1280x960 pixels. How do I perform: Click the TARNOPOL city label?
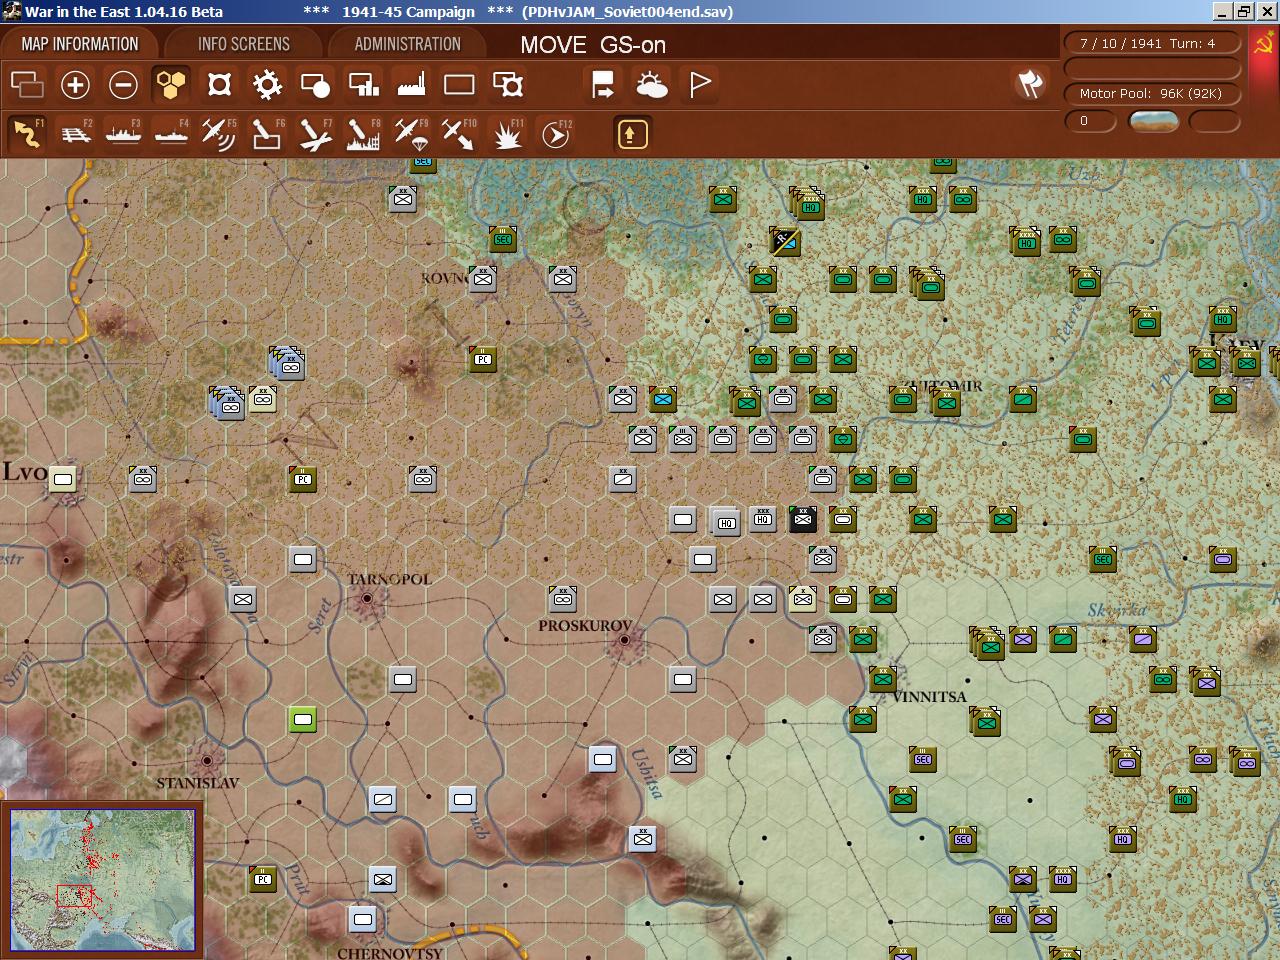pyautogui.click(x=390, y=579)
